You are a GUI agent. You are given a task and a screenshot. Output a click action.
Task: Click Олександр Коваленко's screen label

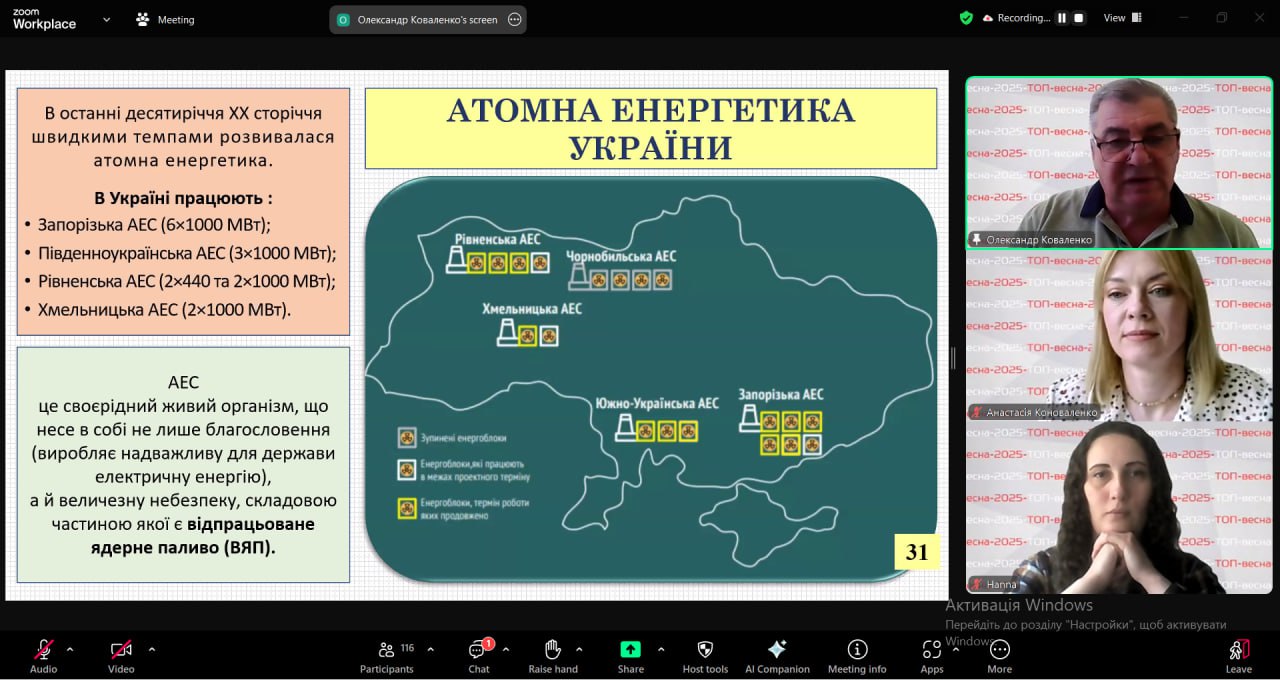(x=427, y=19)
